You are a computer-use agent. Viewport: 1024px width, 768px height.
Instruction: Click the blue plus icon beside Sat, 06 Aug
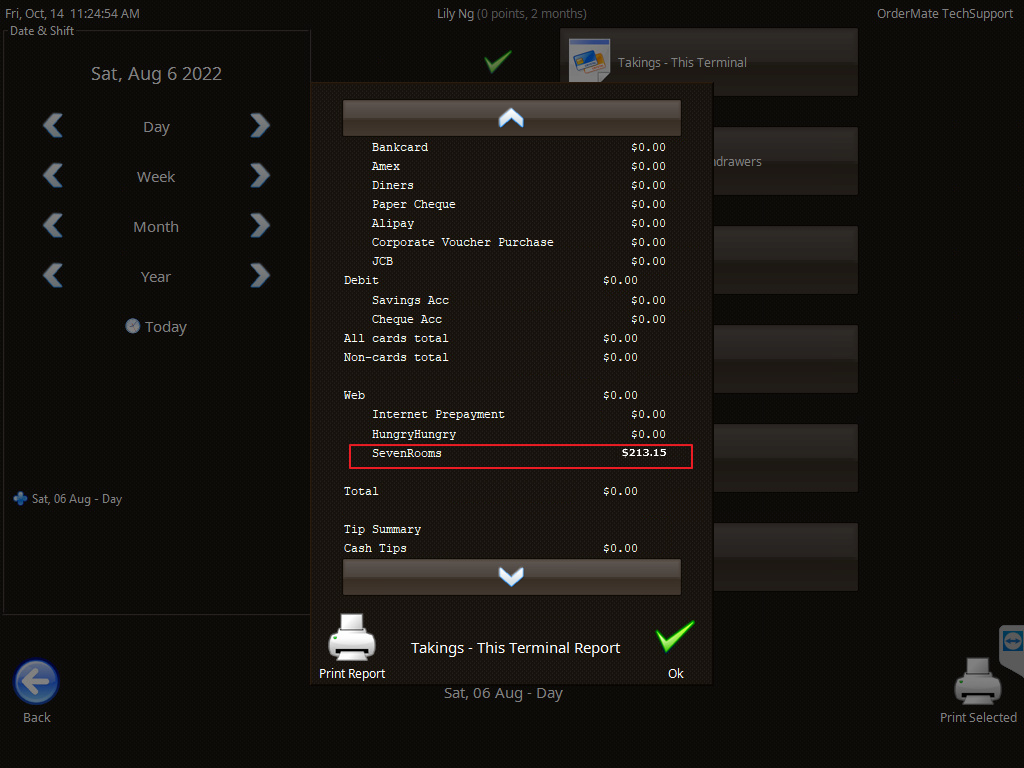(20, 498)
